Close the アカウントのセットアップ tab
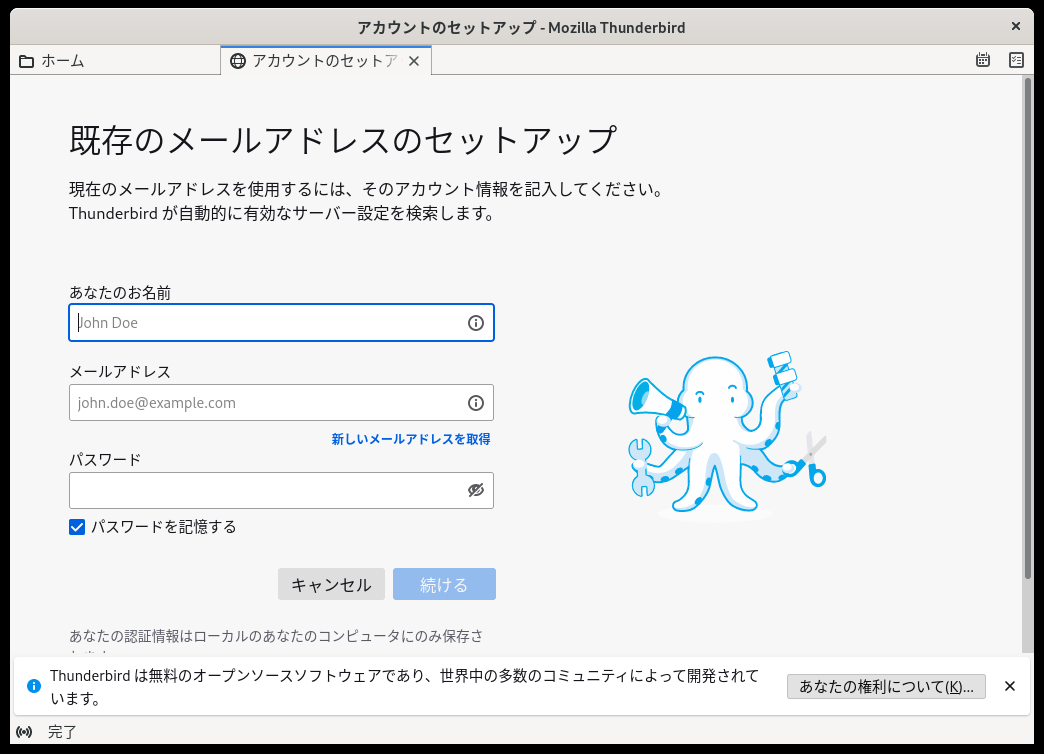 (414, 61)
